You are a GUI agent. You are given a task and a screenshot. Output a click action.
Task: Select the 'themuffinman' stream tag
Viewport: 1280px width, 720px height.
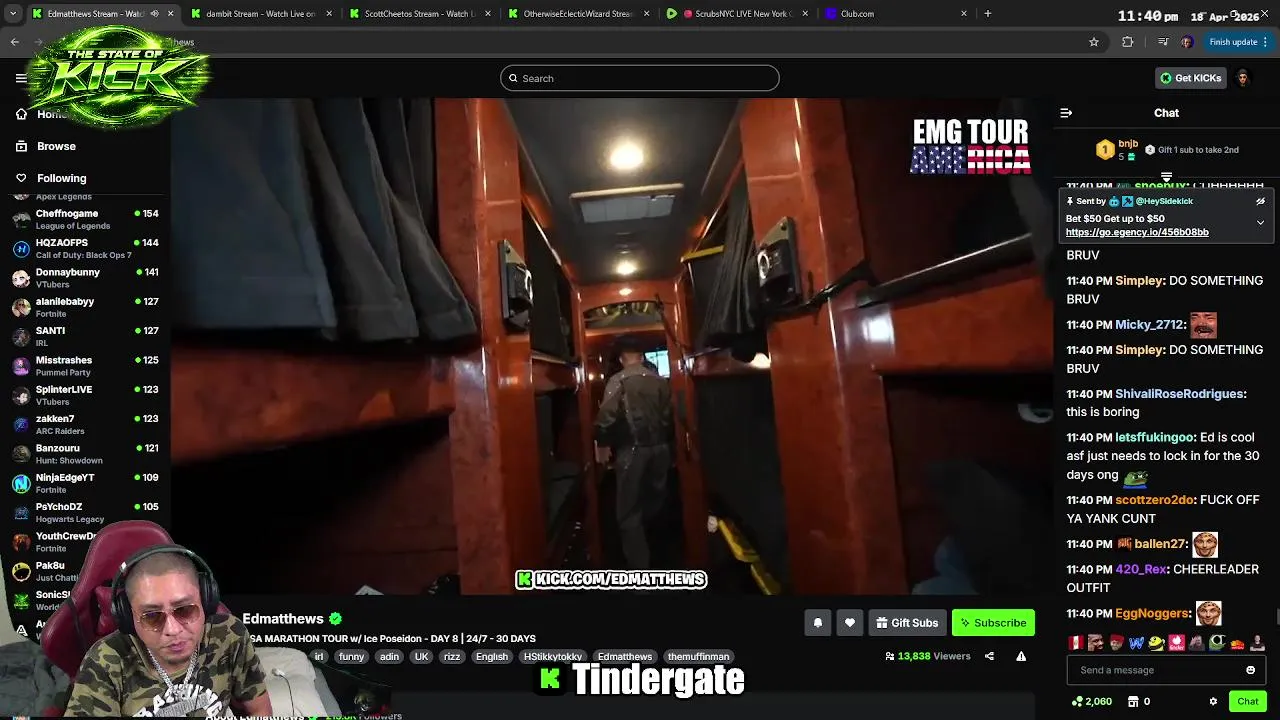click(698, 657)
